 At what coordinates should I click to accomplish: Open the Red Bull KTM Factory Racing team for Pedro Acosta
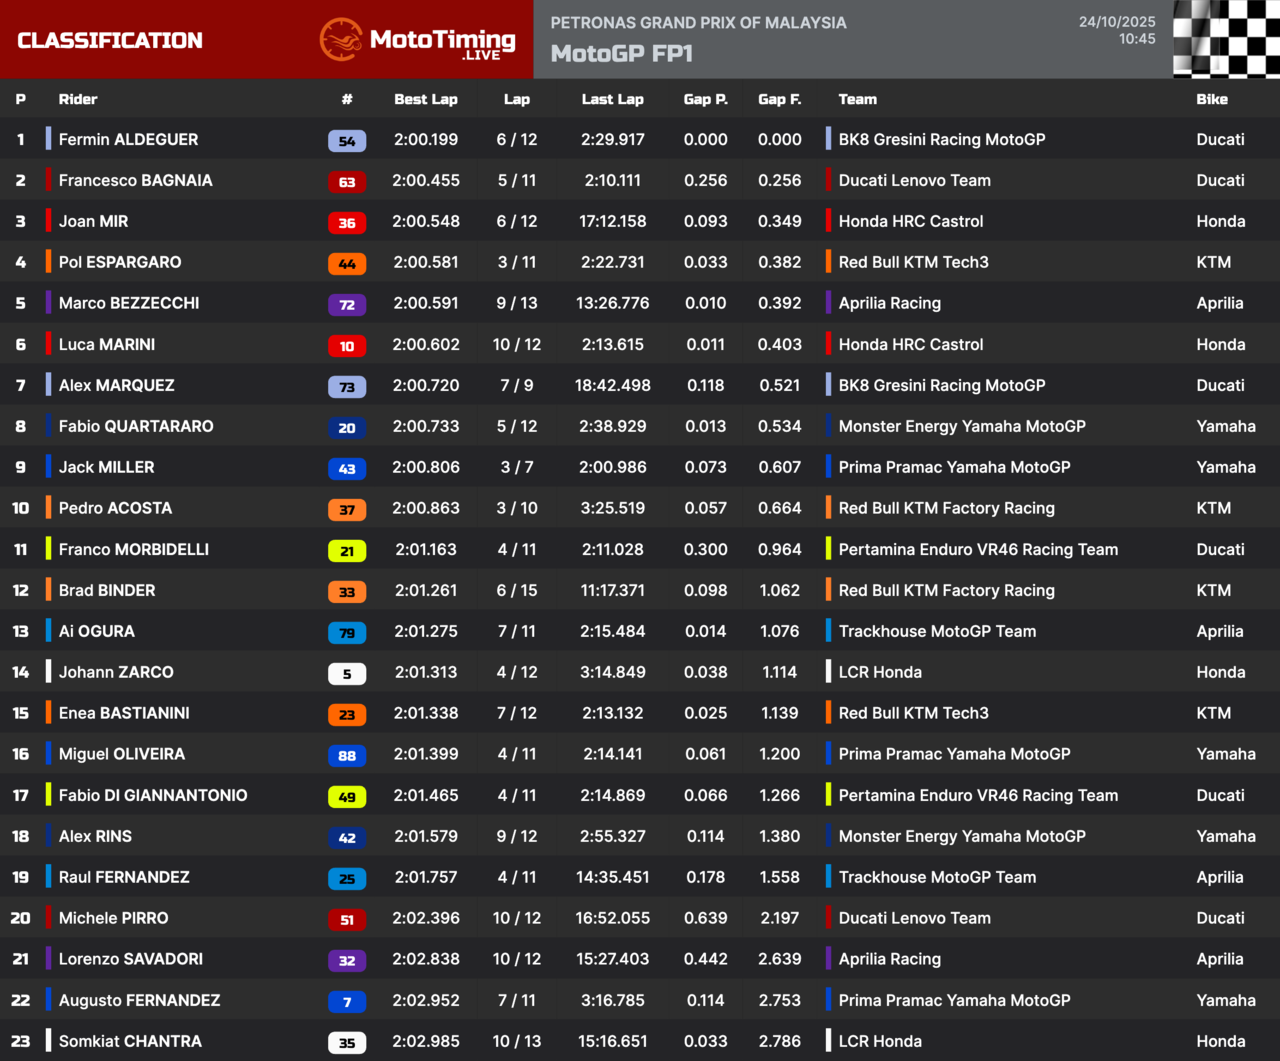tap(946, 508)
